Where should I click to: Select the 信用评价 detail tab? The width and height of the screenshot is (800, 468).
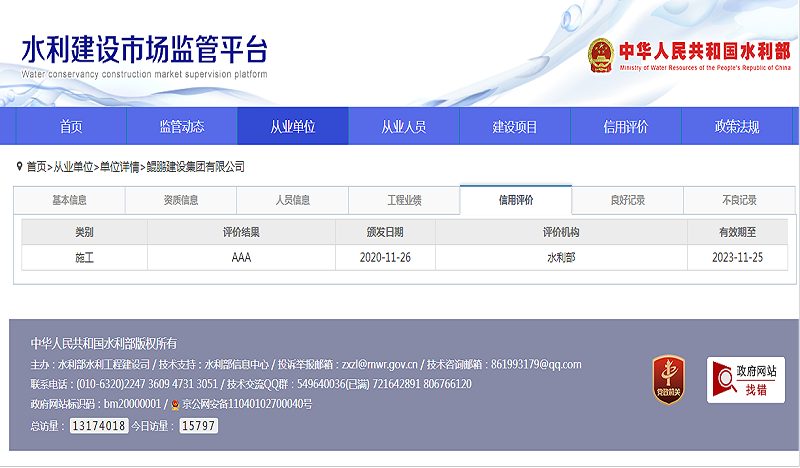(516, 200)
